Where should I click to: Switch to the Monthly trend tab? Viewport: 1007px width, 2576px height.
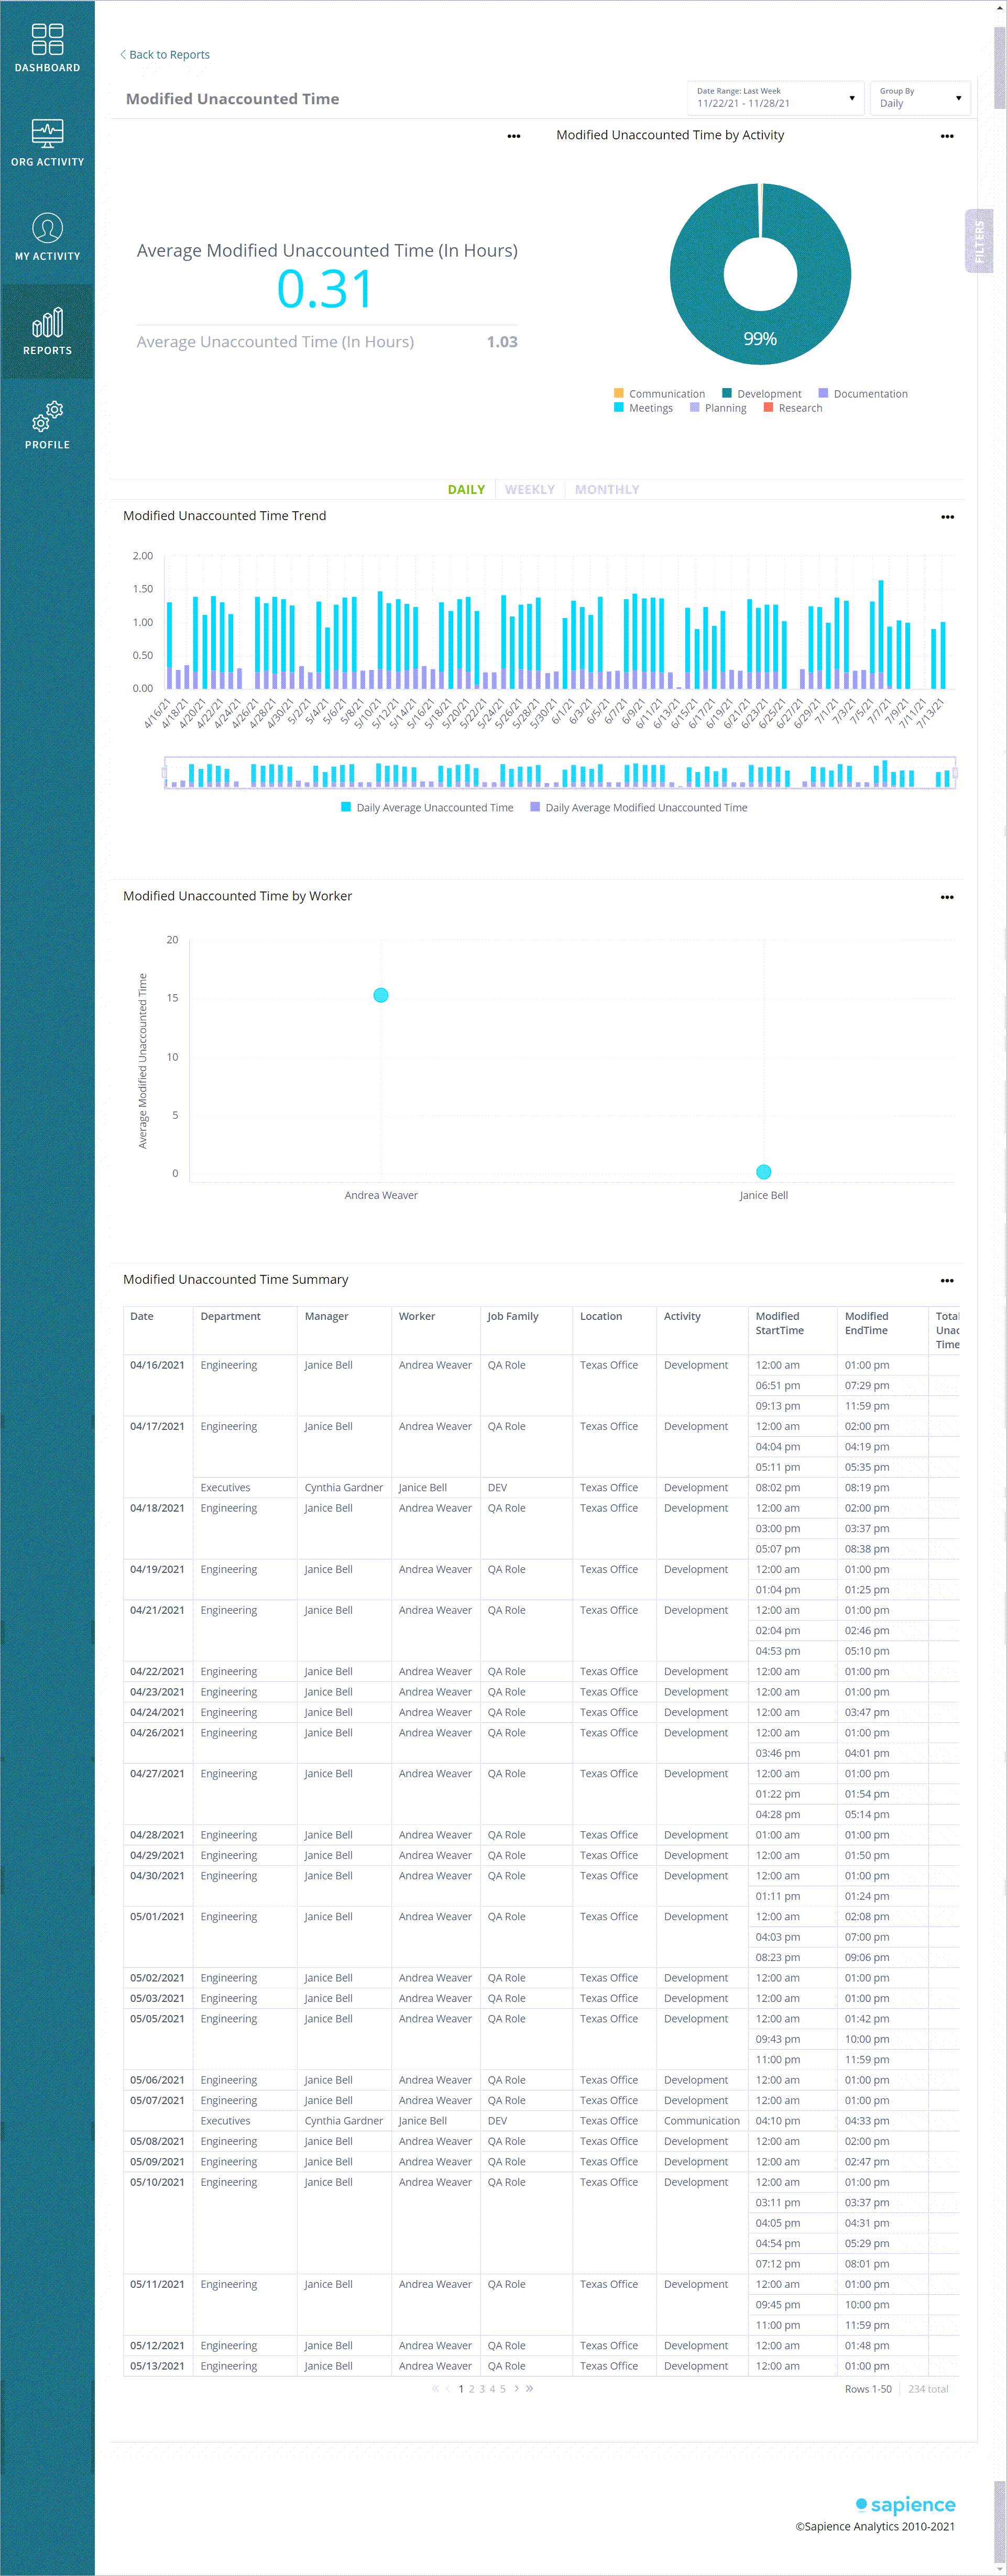(x=607, y=489)
